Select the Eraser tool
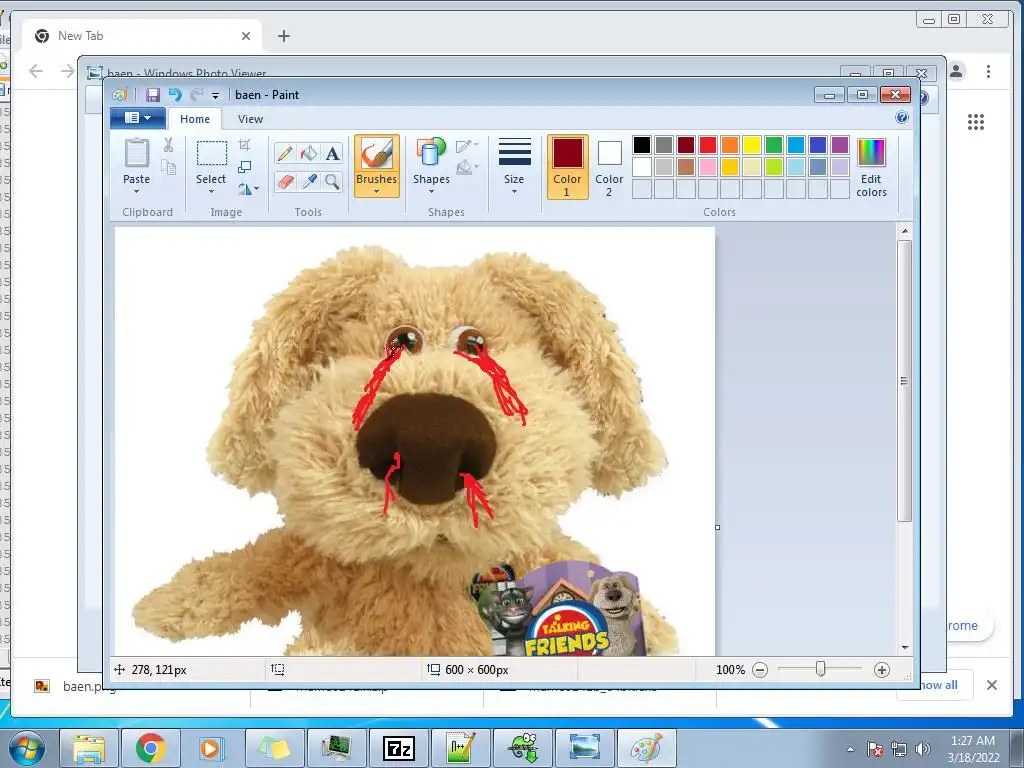The image size is (1024, 768). click(285, 181)
